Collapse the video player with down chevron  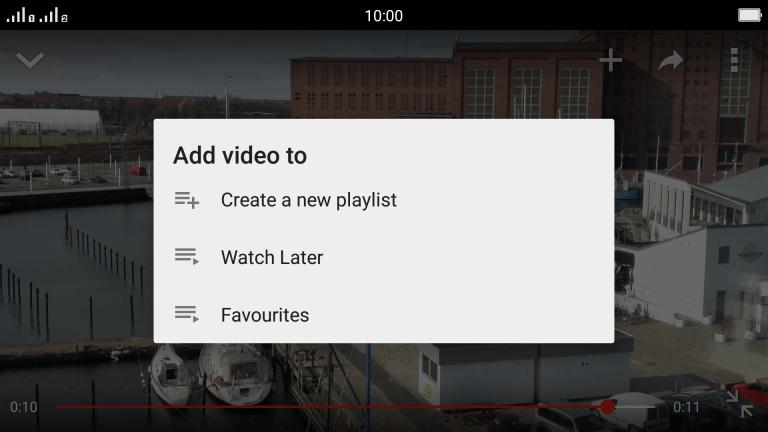[x=30, y=60]
